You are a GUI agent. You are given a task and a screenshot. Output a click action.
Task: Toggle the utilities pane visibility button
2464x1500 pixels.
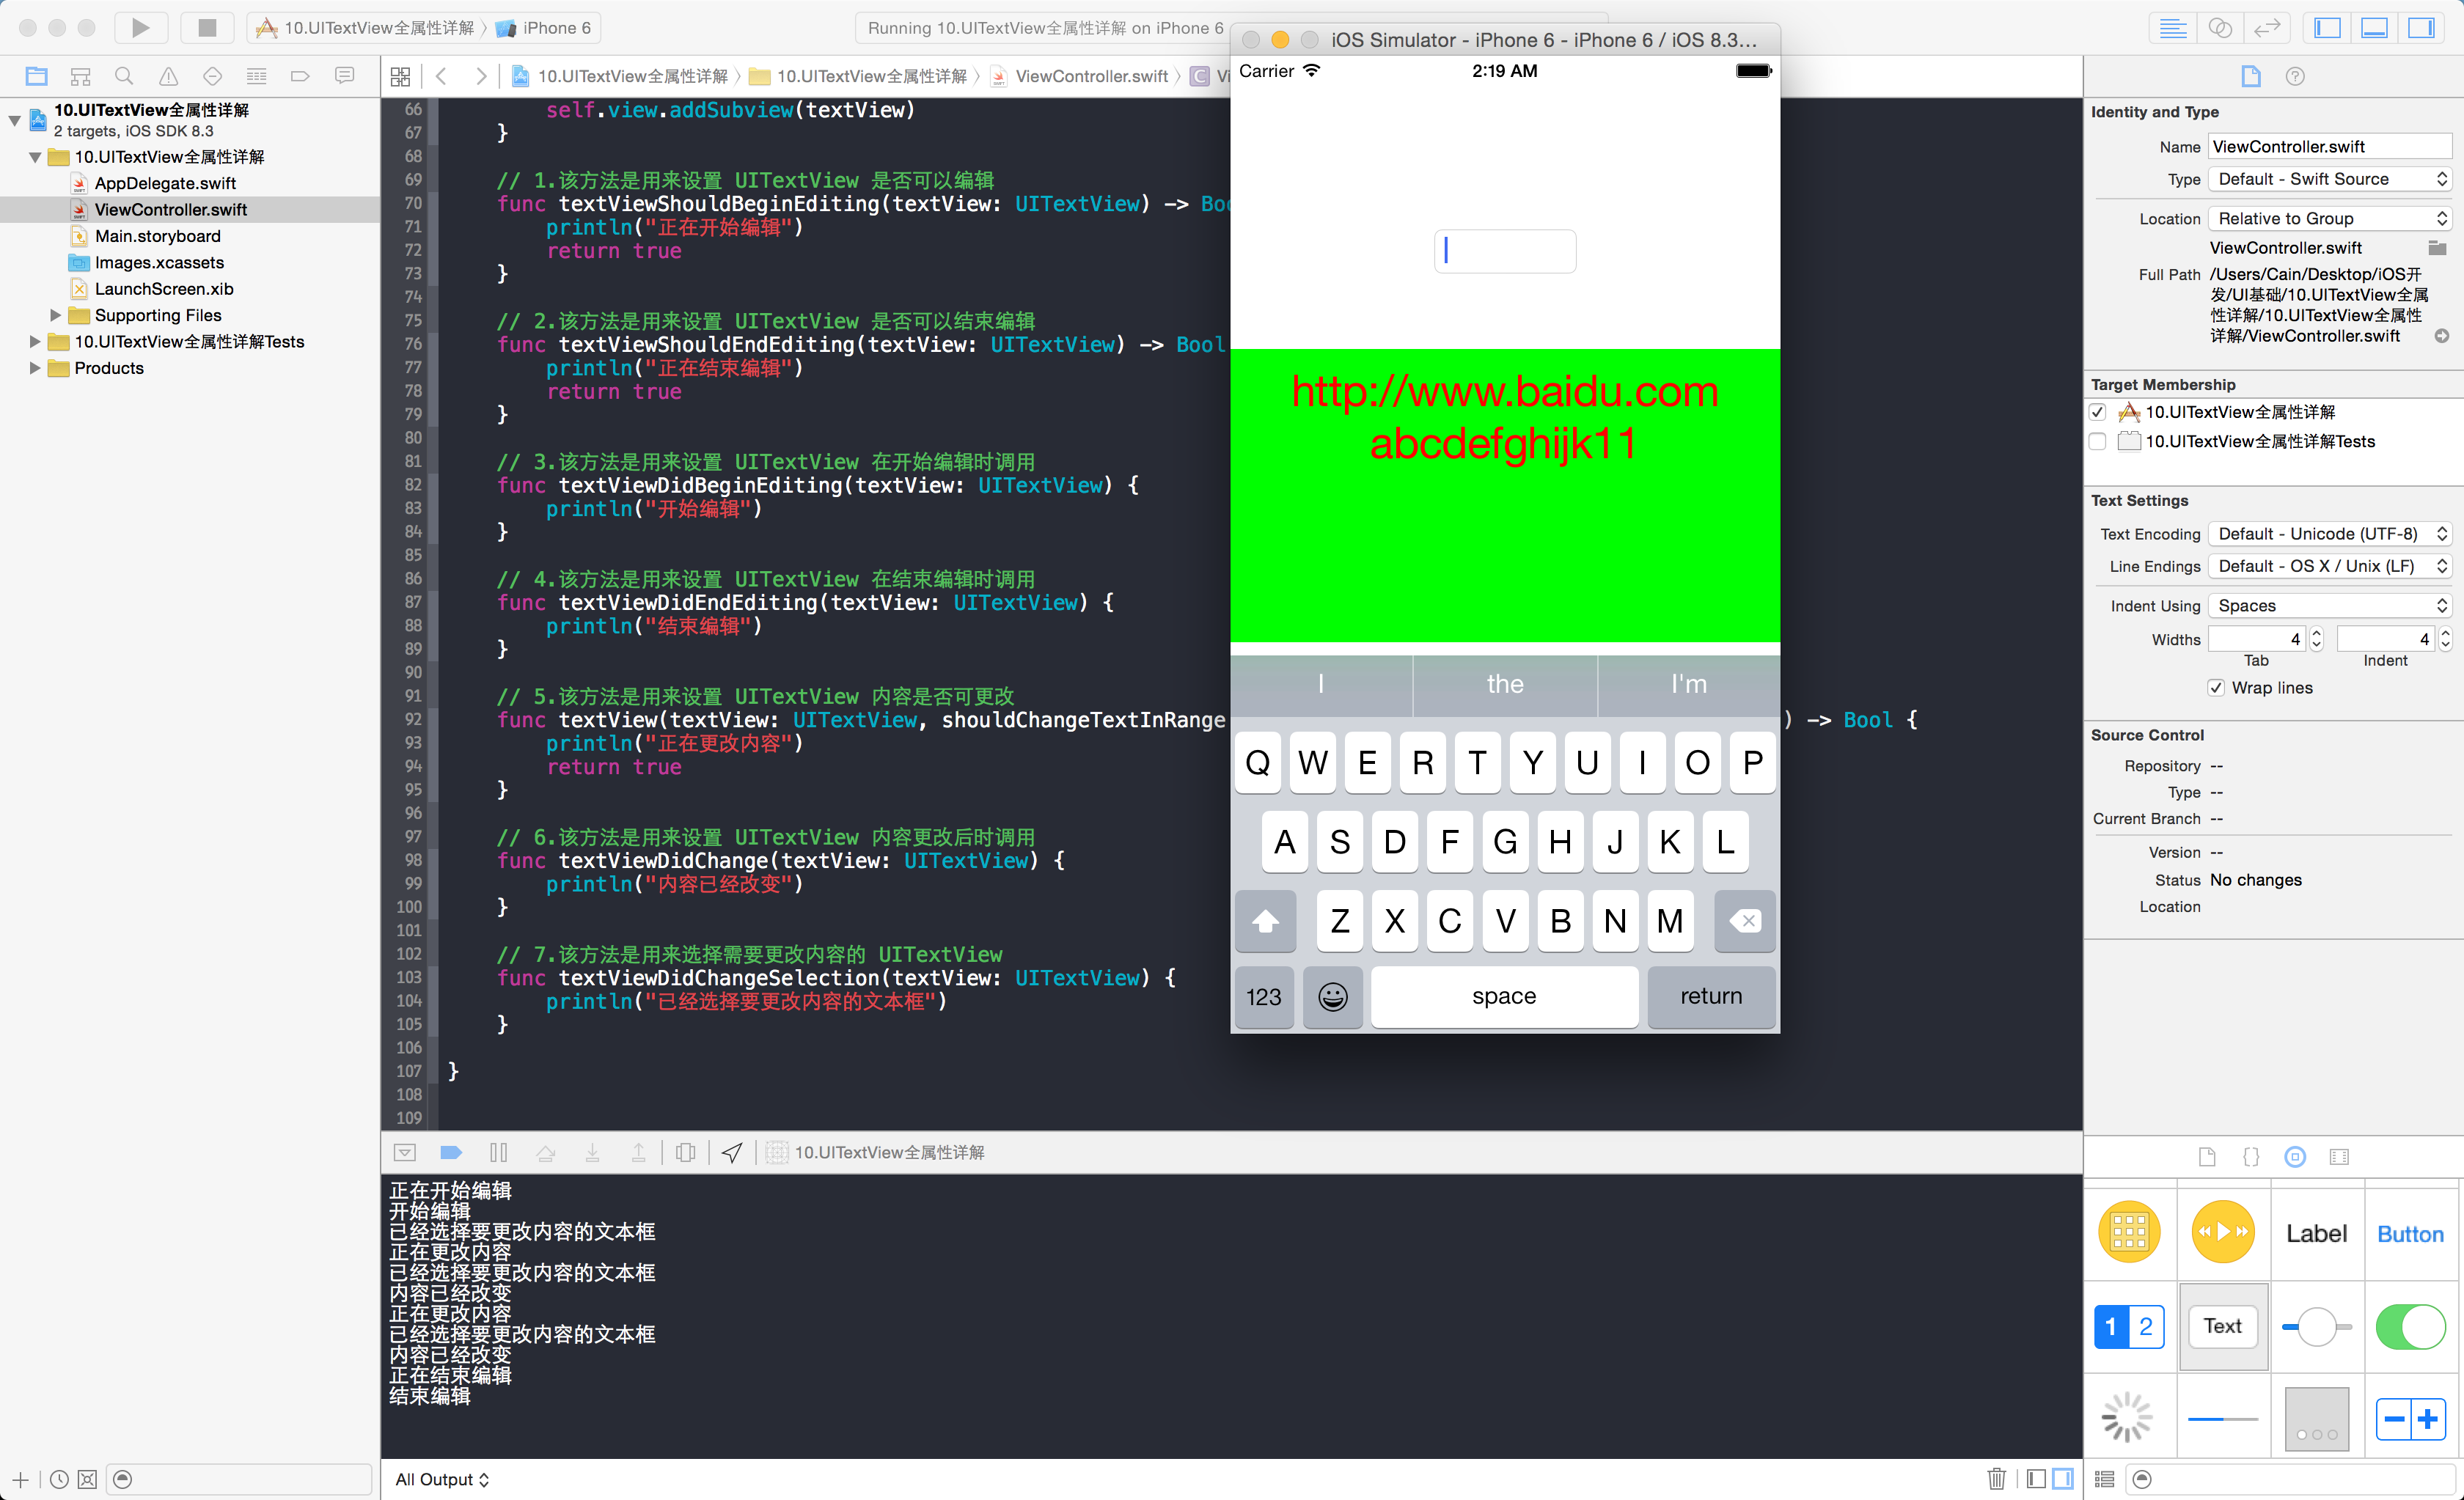pos(2421,27)
